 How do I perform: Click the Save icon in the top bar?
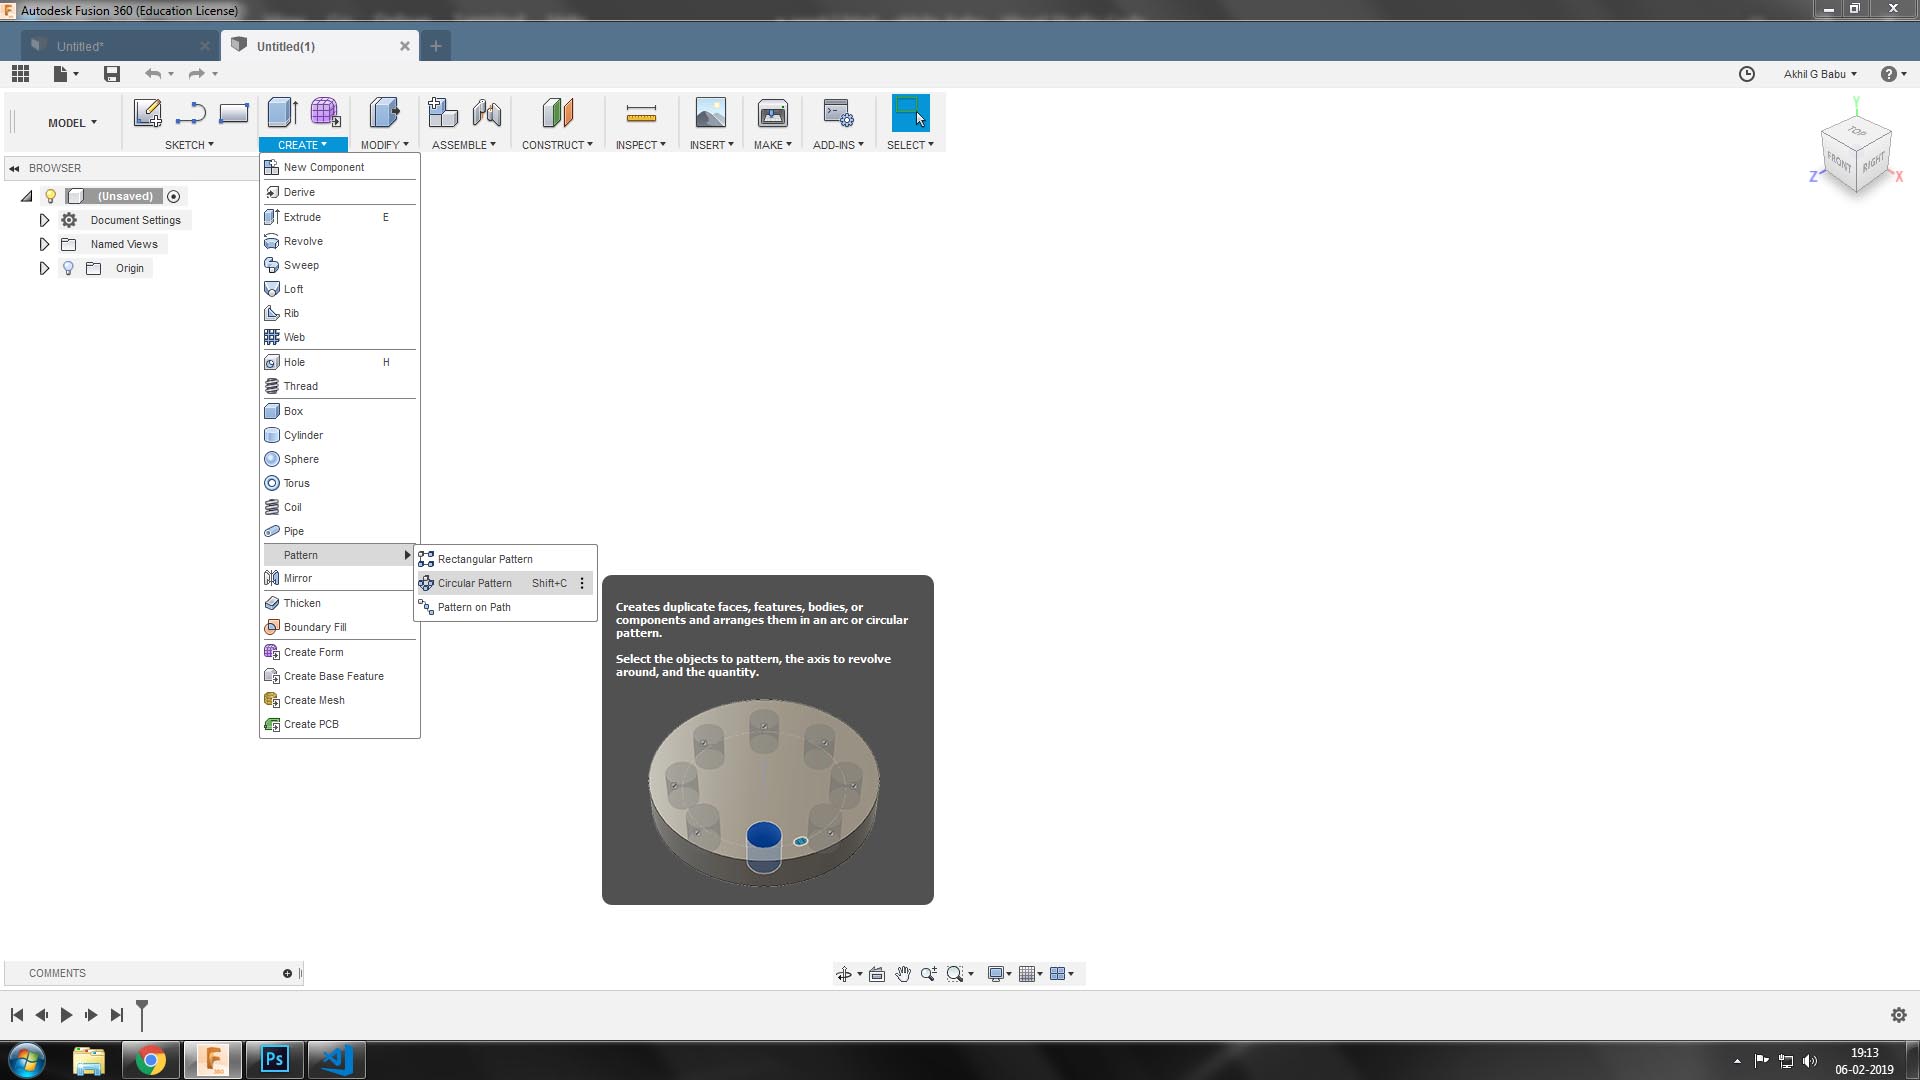112,74
